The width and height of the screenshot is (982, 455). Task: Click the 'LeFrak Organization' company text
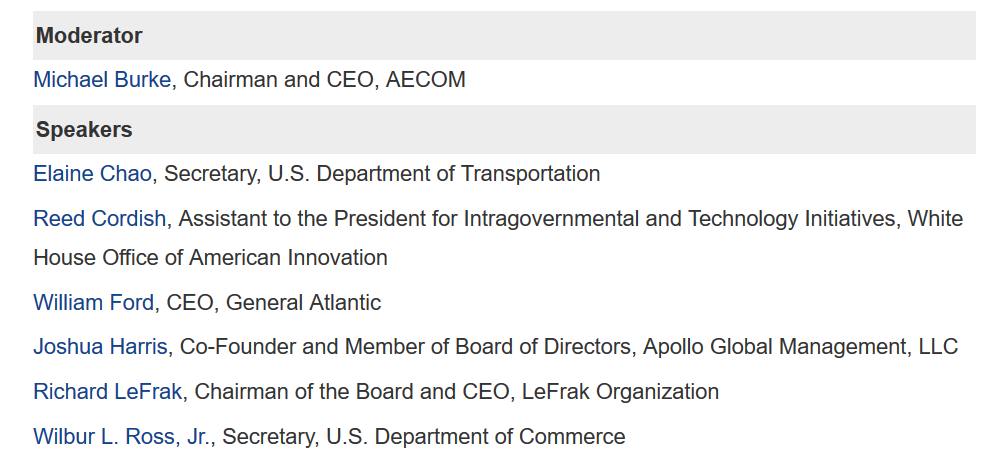tap(620, 392)
